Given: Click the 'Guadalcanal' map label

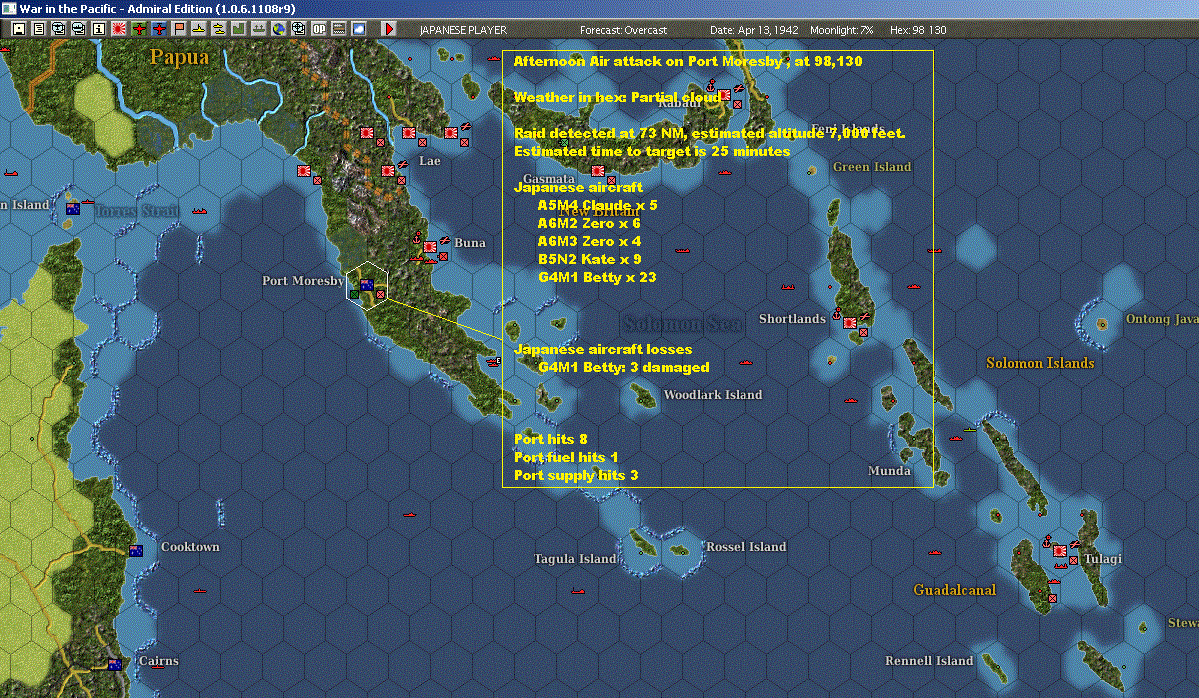Looking at the screenshot, I should (x=954, y=589).
